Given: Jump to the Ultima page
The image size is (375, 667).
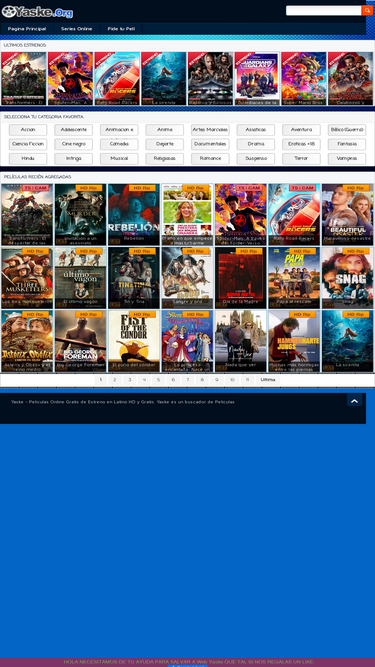Looking at the screenshot, I should tap(268, 380).
